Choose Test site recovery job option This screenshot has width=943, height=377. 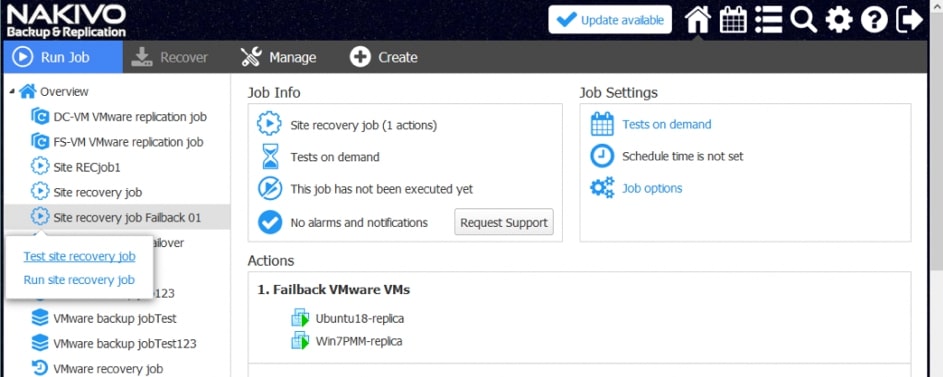coord(79,257)
